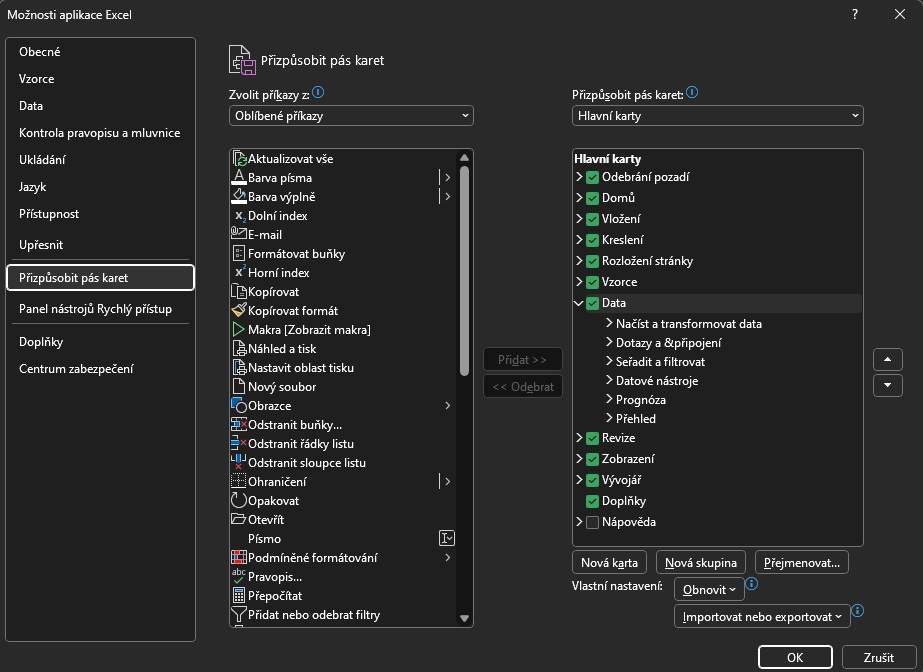
Task: Click the E-mail command icon
Action: (239, 234)
